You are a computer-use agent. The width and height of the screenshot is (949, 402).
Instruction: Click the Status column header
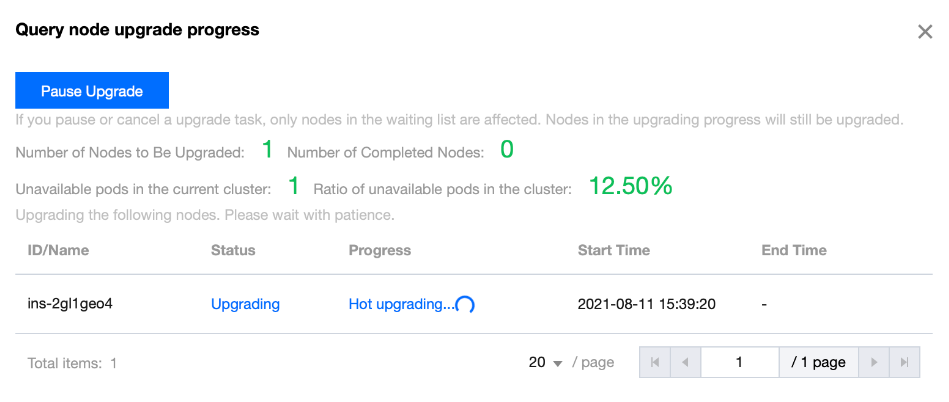tap(233, 250)
